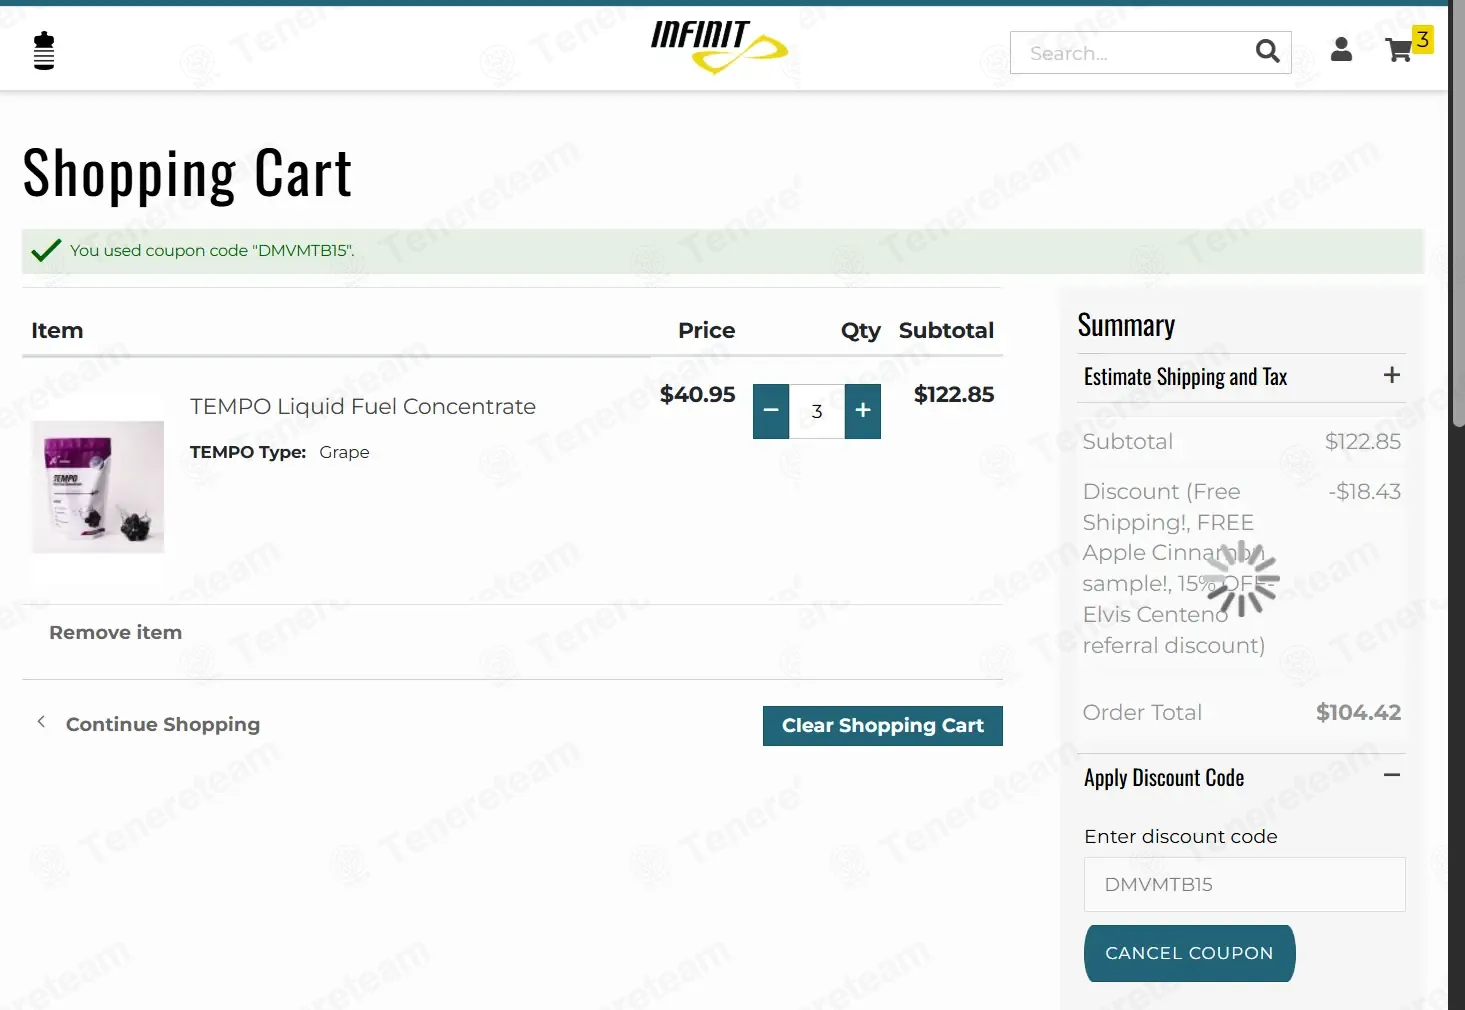
Task: Open the shopping cart icon
Action: tap(1398, 50)
